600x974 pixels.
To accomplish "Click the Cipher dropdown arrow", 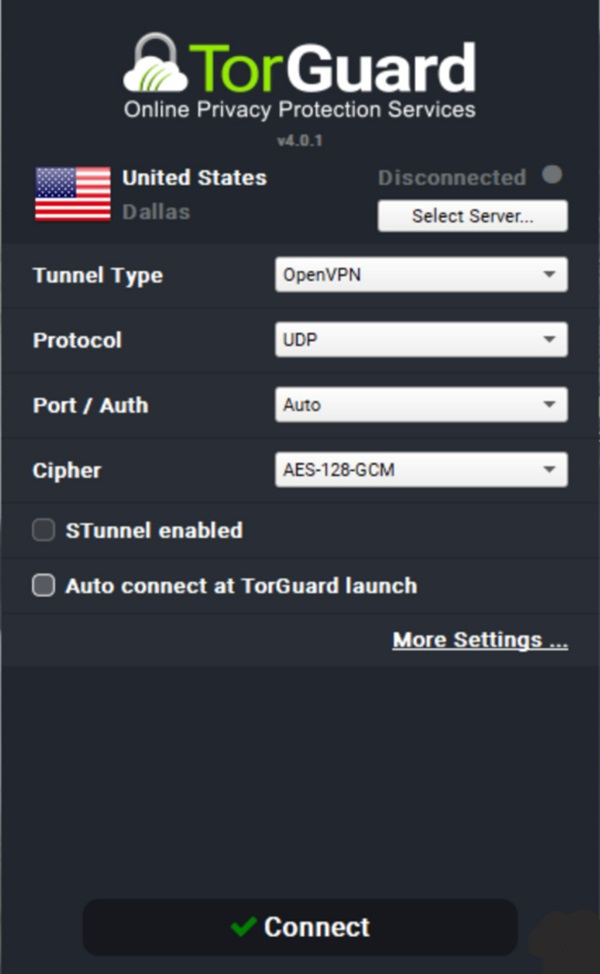I will tap(549, 470).
